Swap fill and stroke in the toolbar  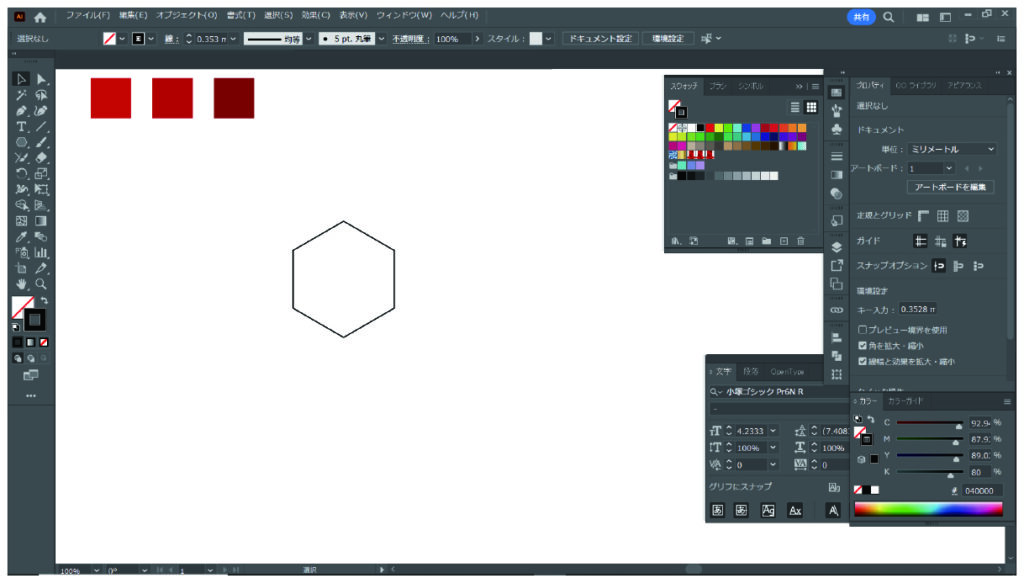point(44,301)
